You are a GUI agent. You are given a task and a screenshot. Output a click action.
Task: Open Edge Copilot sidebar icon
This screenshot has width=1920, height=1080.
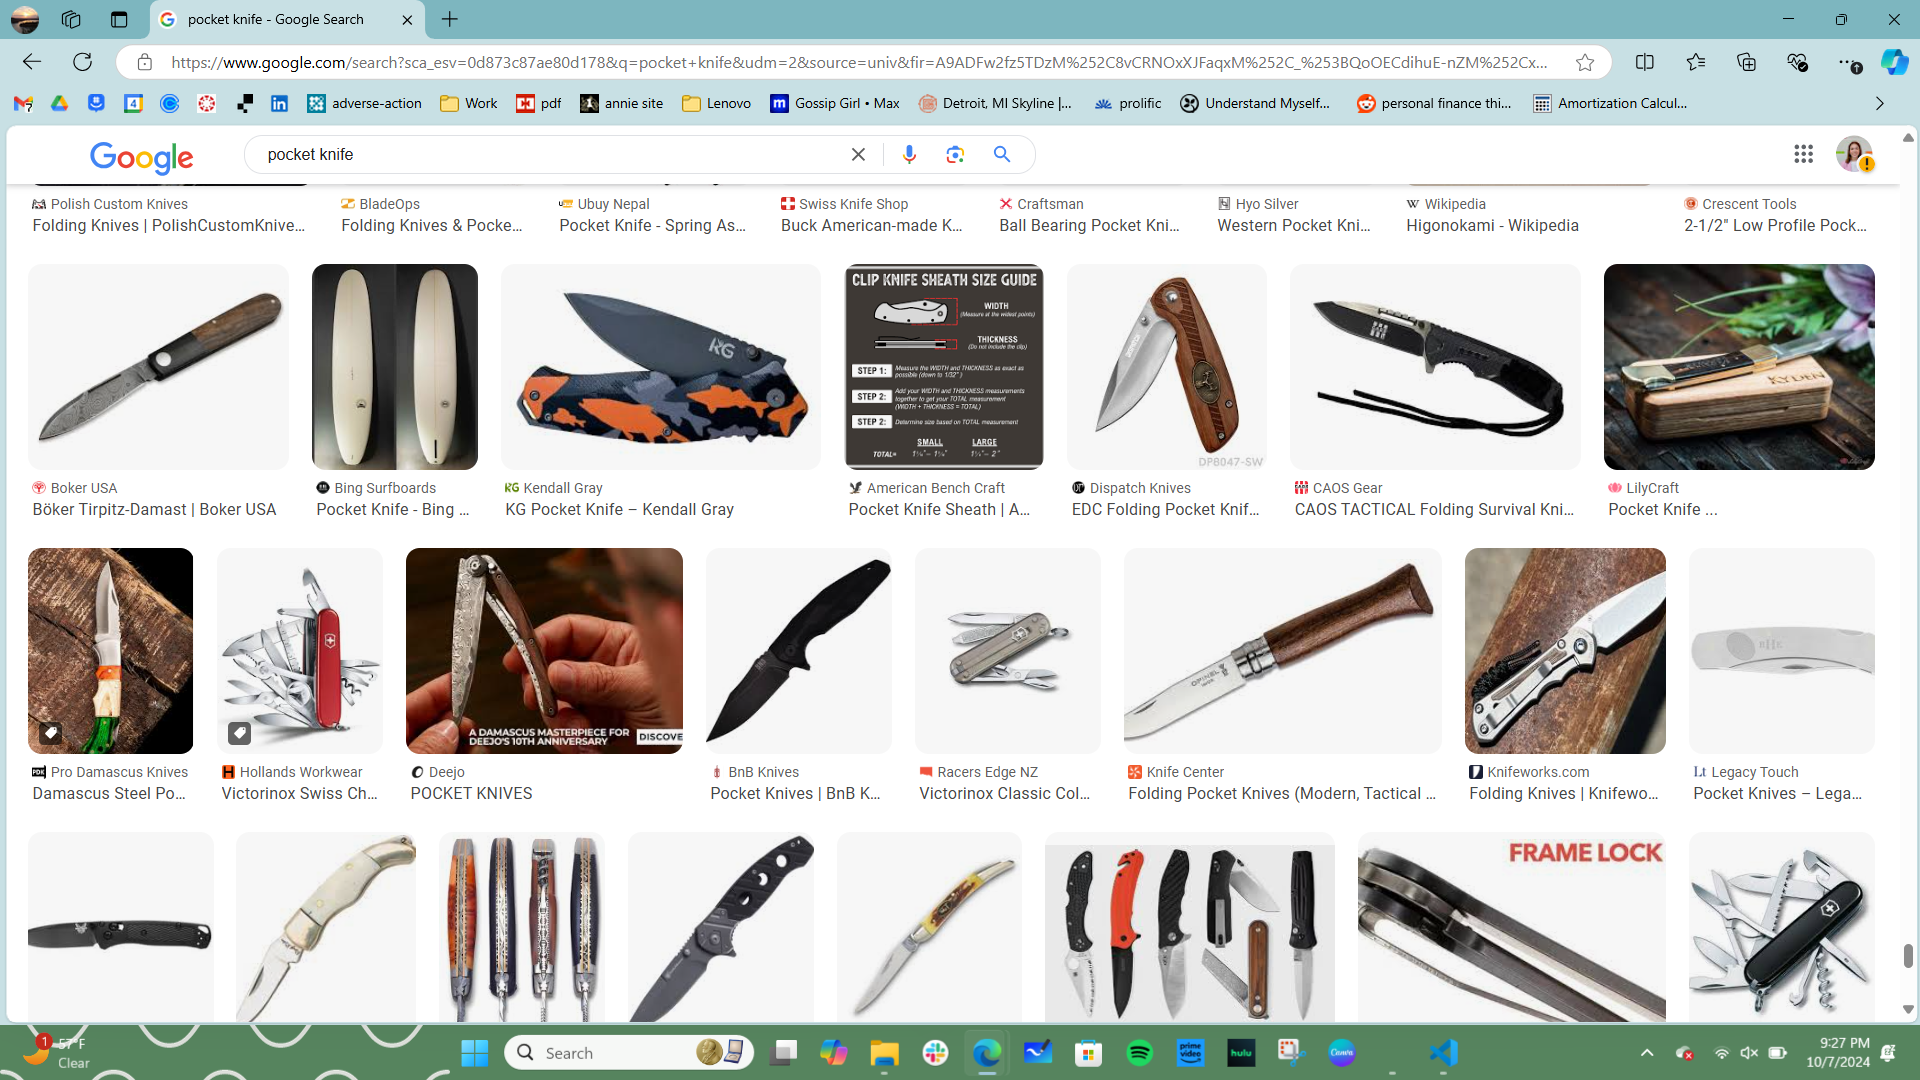coord(1894,62)
